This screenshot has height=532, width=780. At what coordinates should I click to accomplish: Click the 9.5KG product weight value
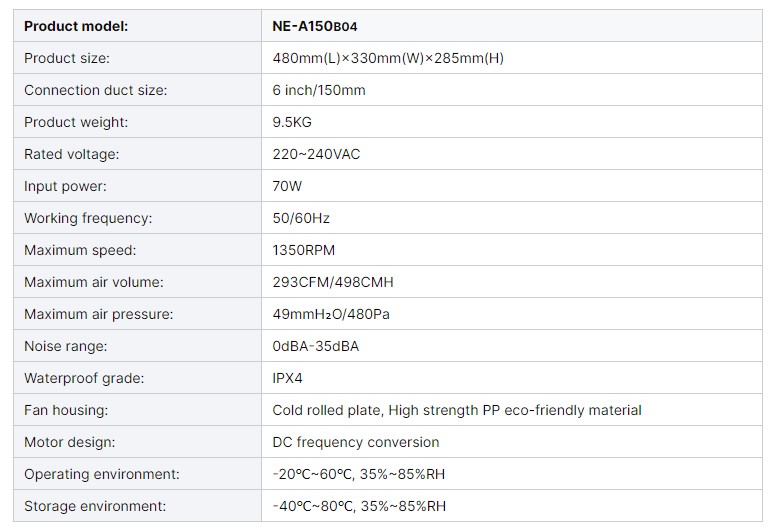292,122
